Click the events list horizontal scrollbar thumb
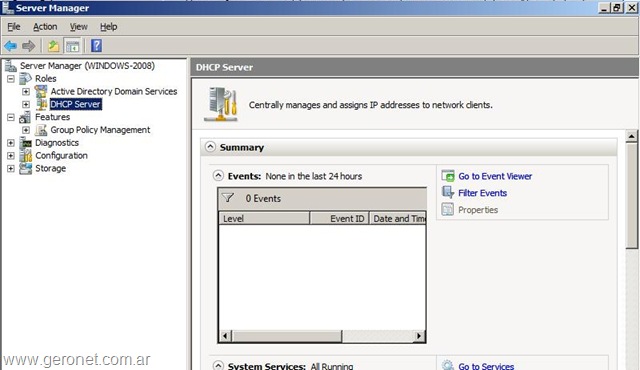 pyautogui.click(x=287, y=336)
